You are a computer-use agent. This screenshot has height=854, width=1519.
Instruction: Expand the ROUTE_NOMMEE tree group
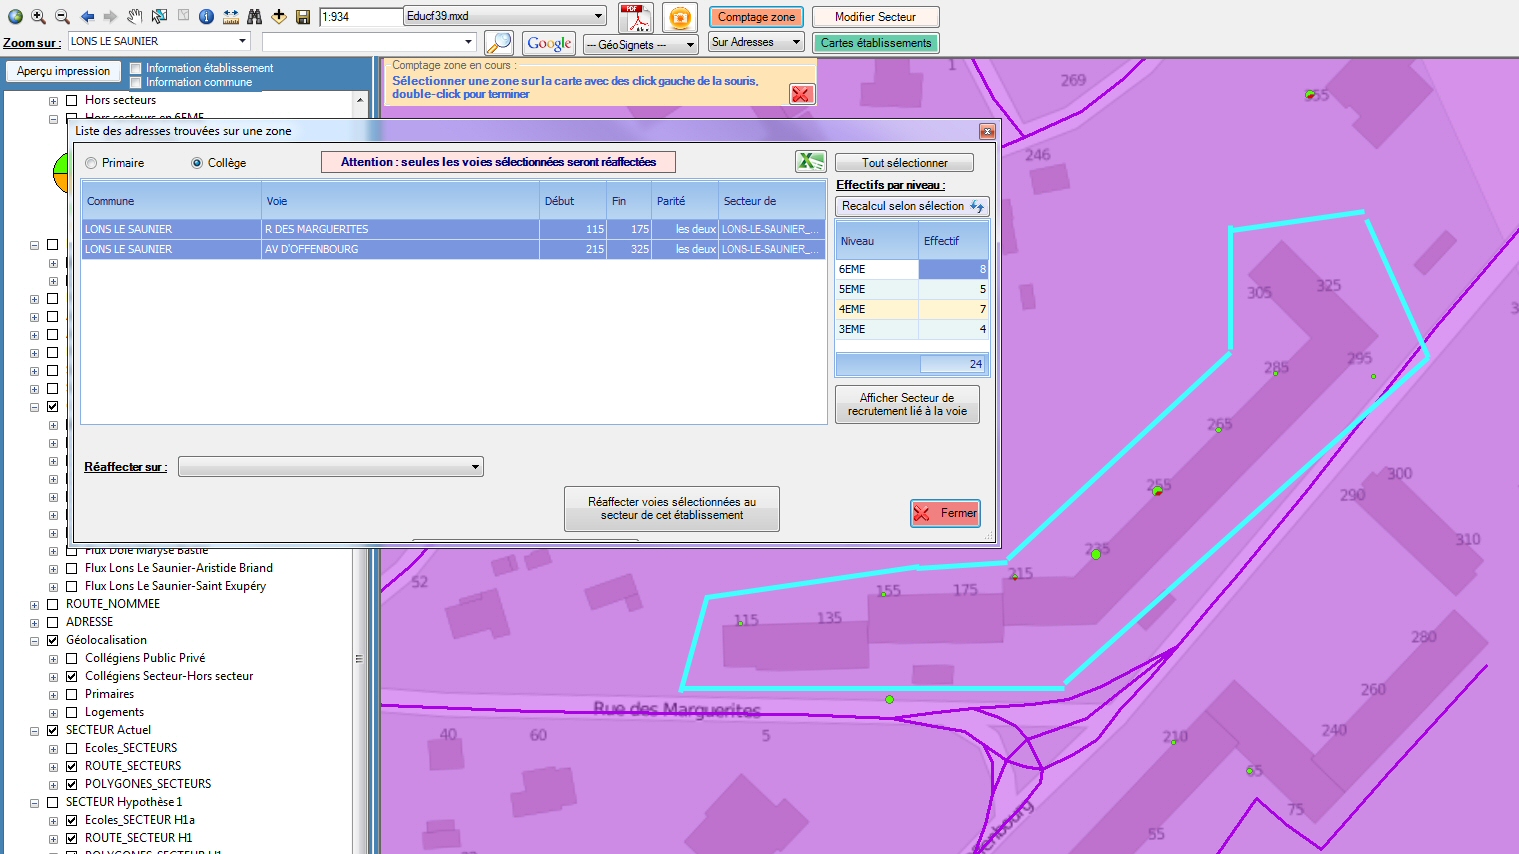point(34,605)
